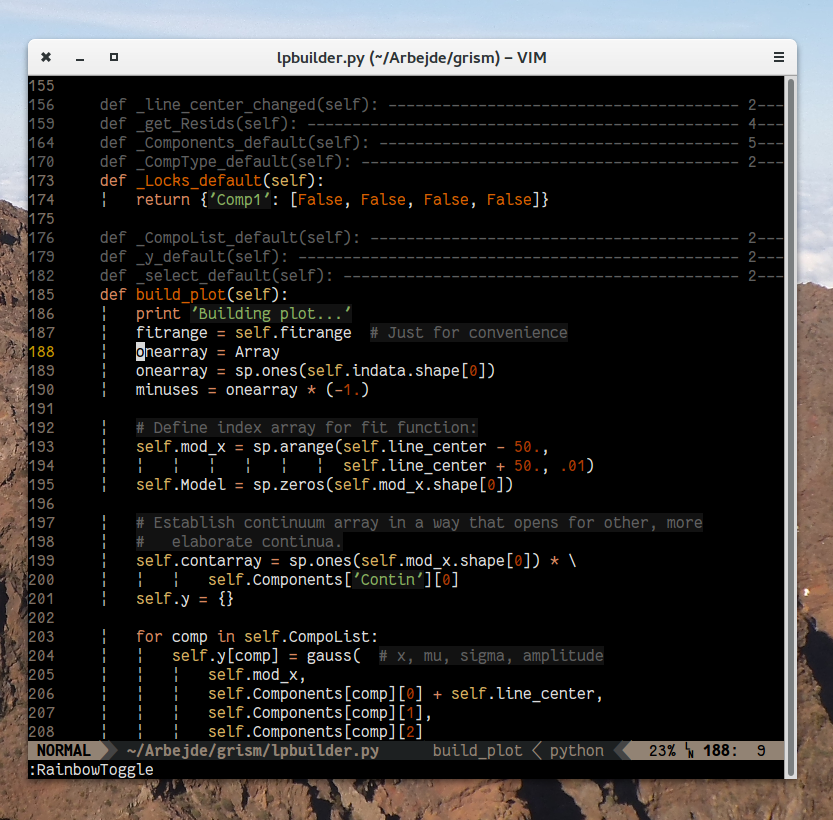The image size is (833, 820).
Task: Click 'self.y = {}' on line 201
Action: click(x=185, y=599)
